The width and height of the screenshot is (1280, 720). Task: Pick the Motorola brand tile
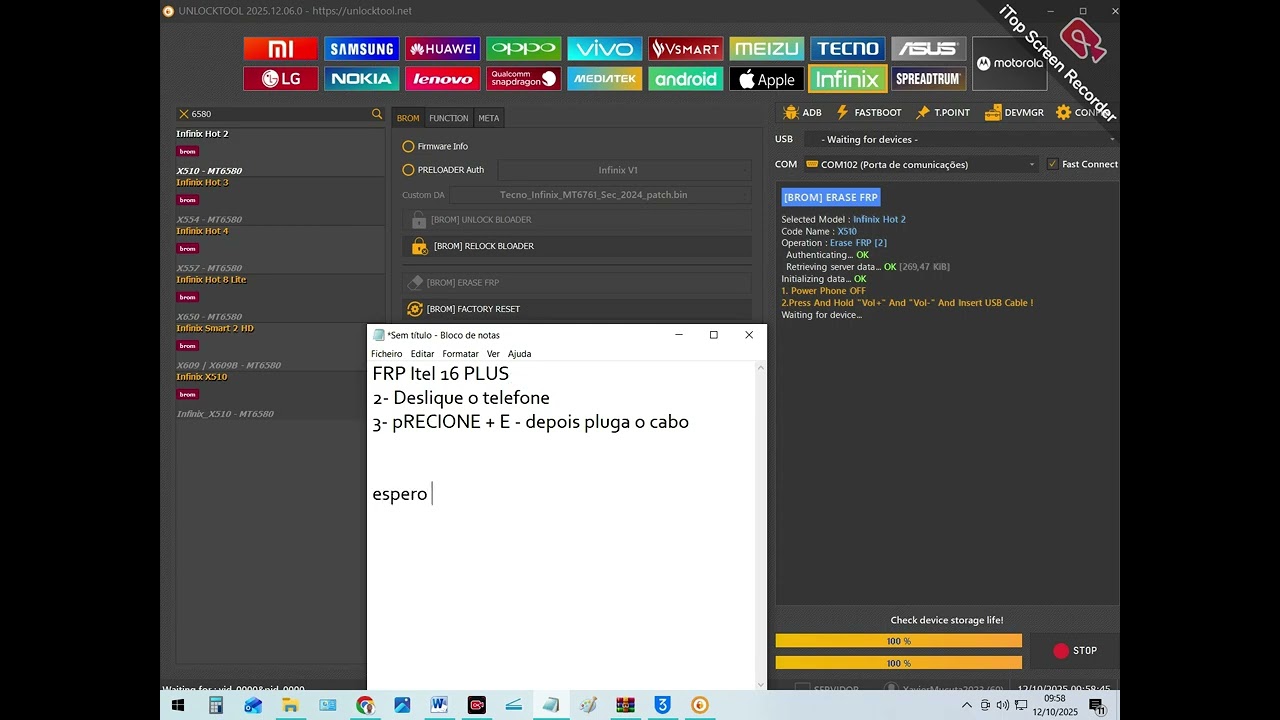[x=1010, y=64]
